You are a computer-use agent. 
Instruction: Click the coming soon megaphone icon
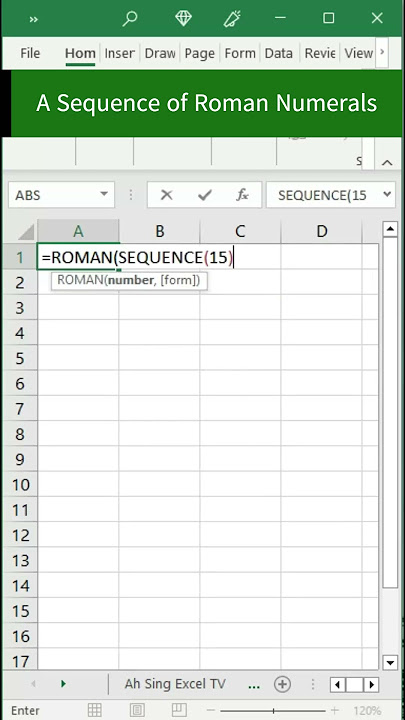coord(232,18)
